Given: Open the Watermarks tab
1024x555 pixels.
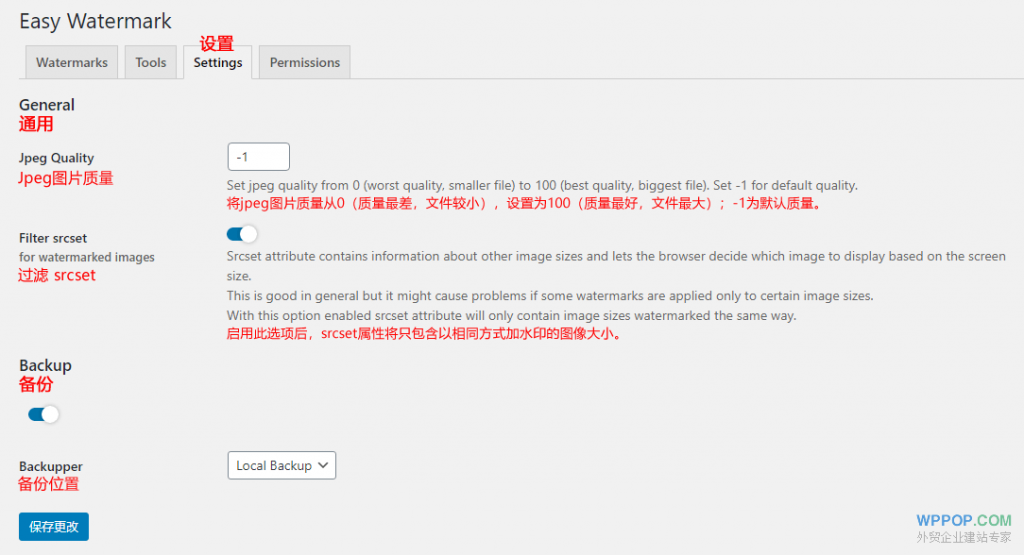Looking at the screenshot, I should pyautogui.click(x=71, y=62).
